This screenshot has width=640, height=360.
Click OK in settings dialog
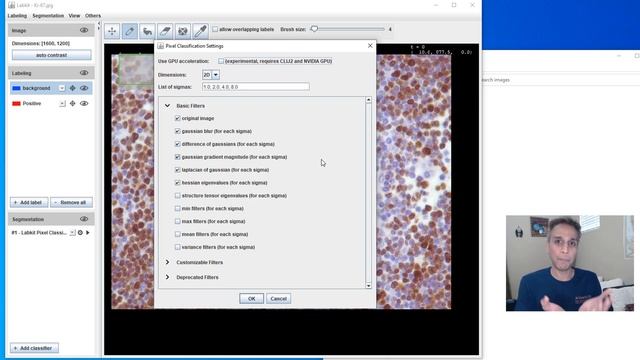251,299
